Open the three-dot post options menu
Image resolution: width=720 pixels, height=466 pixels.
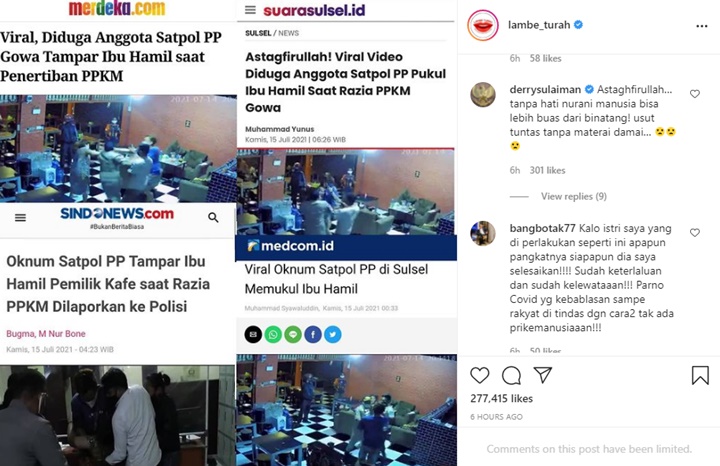click(702, 26)
